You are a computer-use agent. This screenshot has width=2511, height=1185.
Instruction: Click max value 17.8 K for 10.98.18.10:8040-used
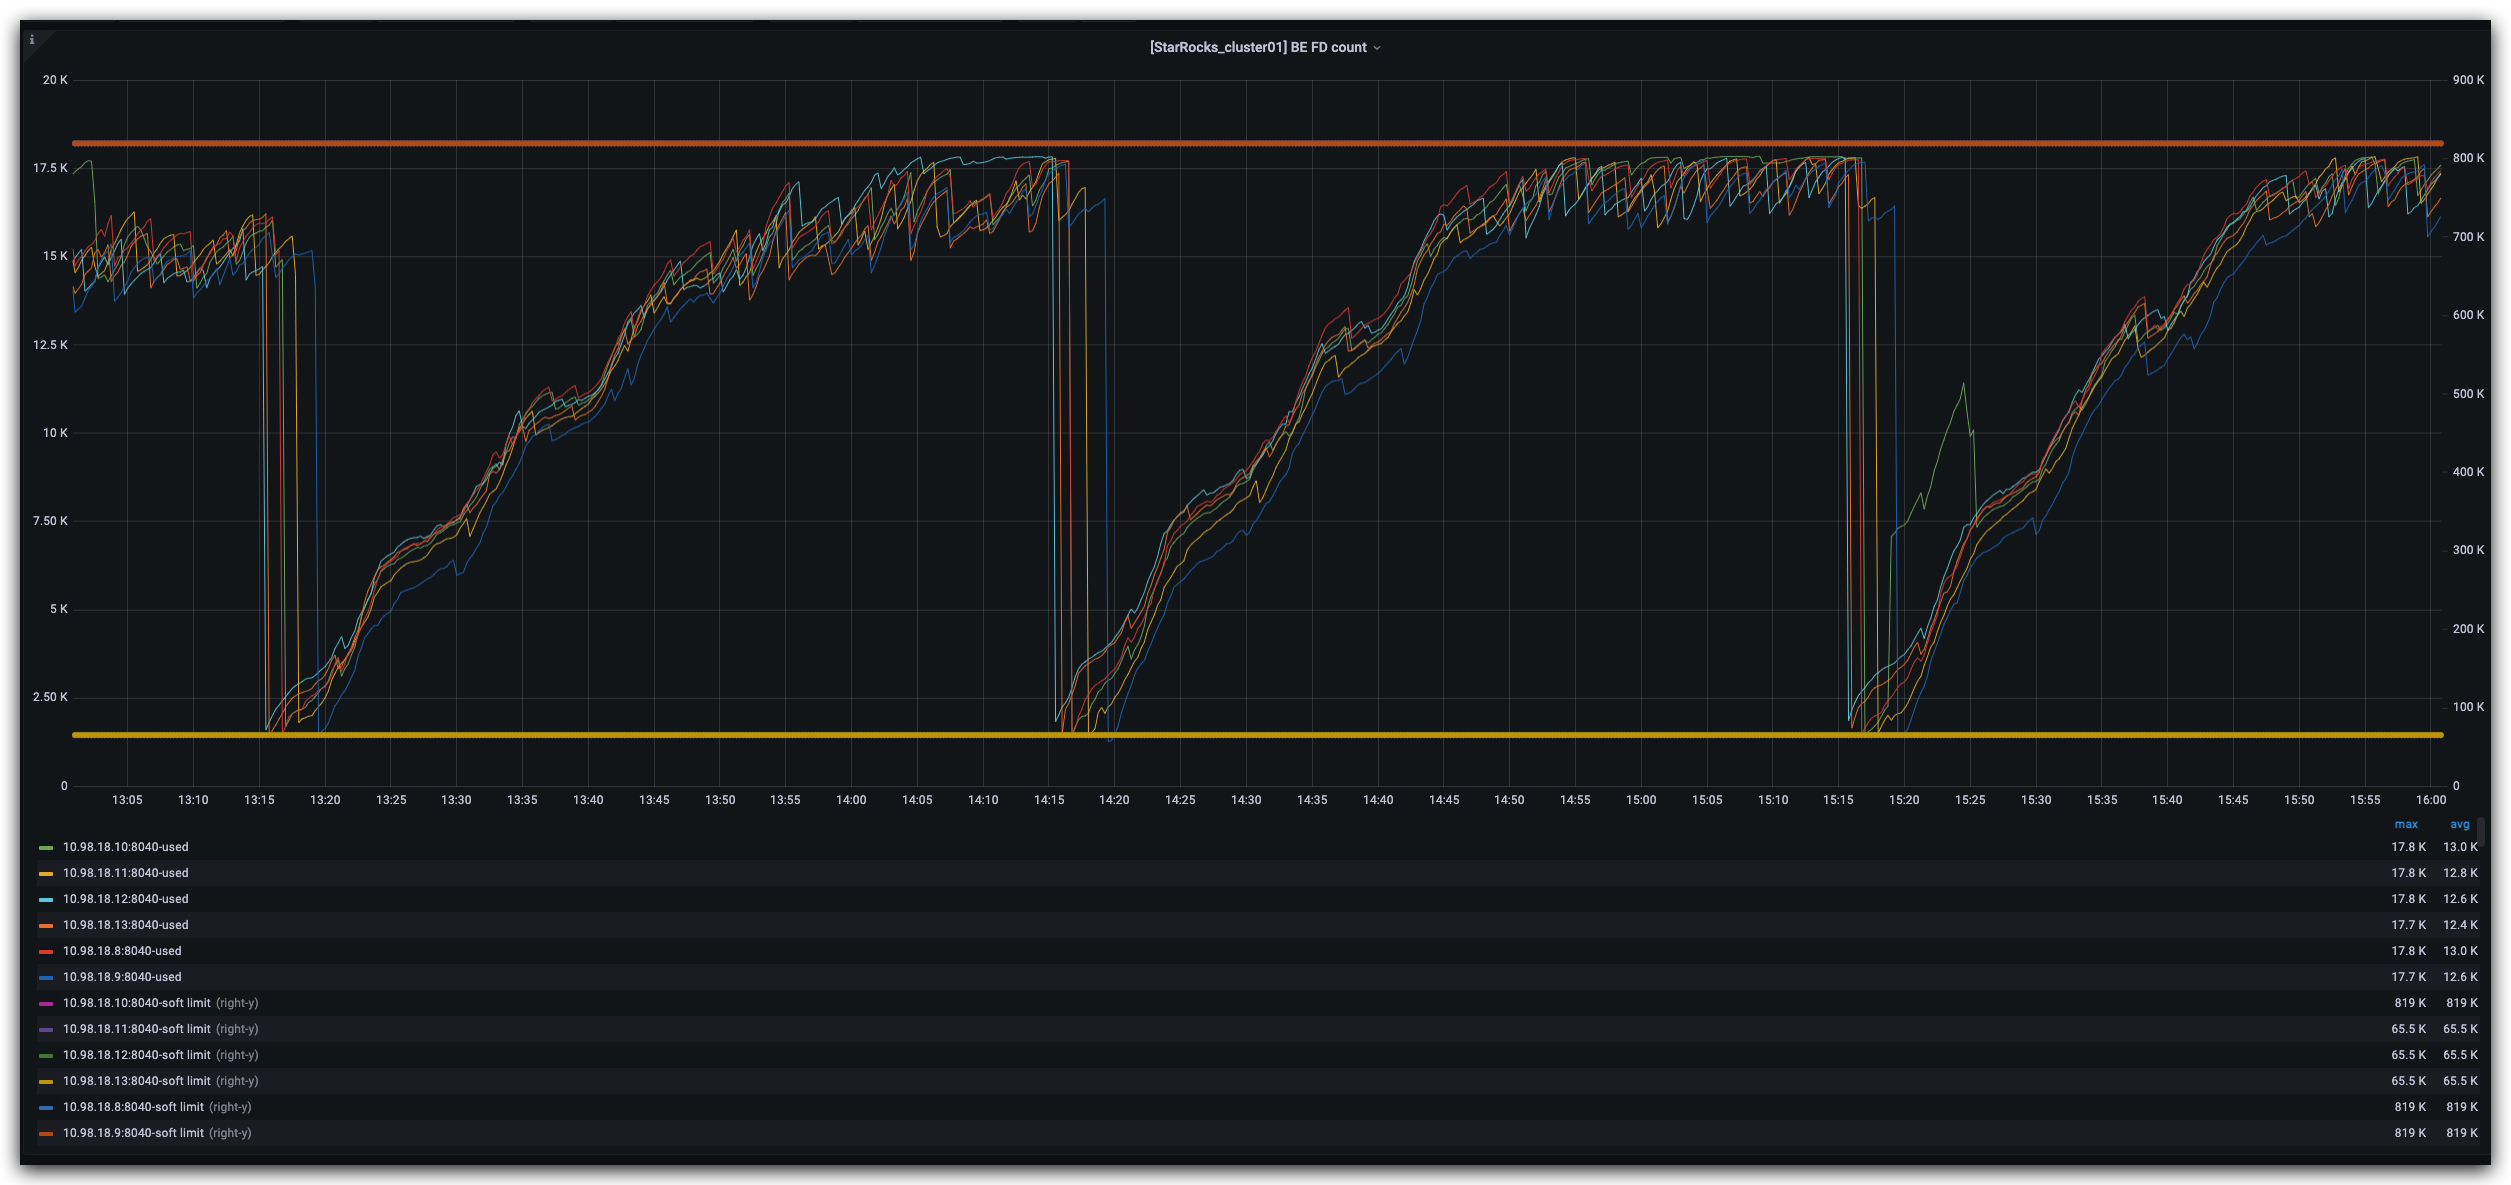pyautogui.click(x=2408, y=847)
